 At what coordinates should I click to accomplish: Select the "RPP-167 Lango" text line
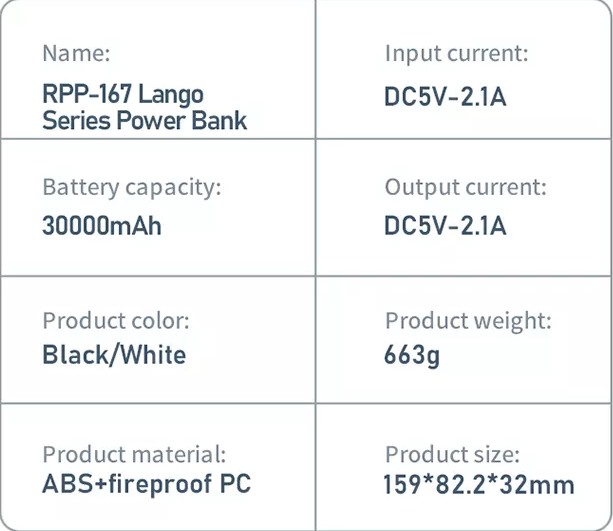click(123, 95)
